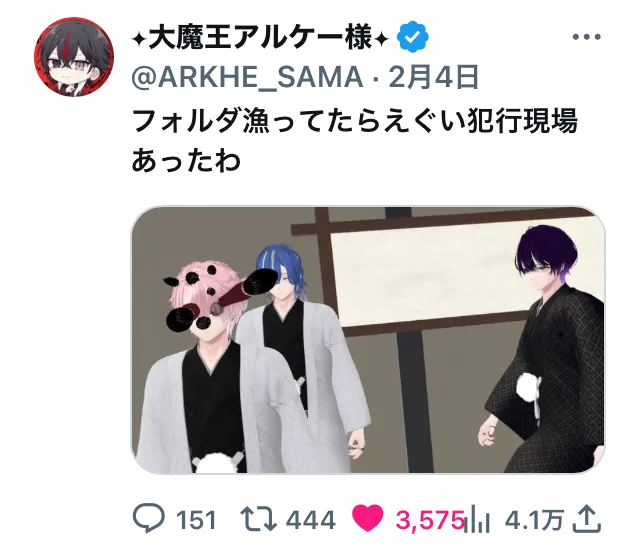Open the reply speech bubble icon
The width and height of the screenshot is (640, 560).
point(149,518)
